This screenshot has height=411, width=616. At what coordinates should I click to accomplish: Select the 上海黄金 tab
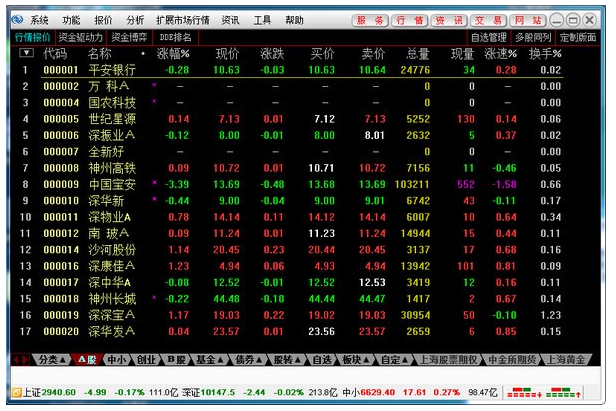pyautogui.click(x=566, y=360)
